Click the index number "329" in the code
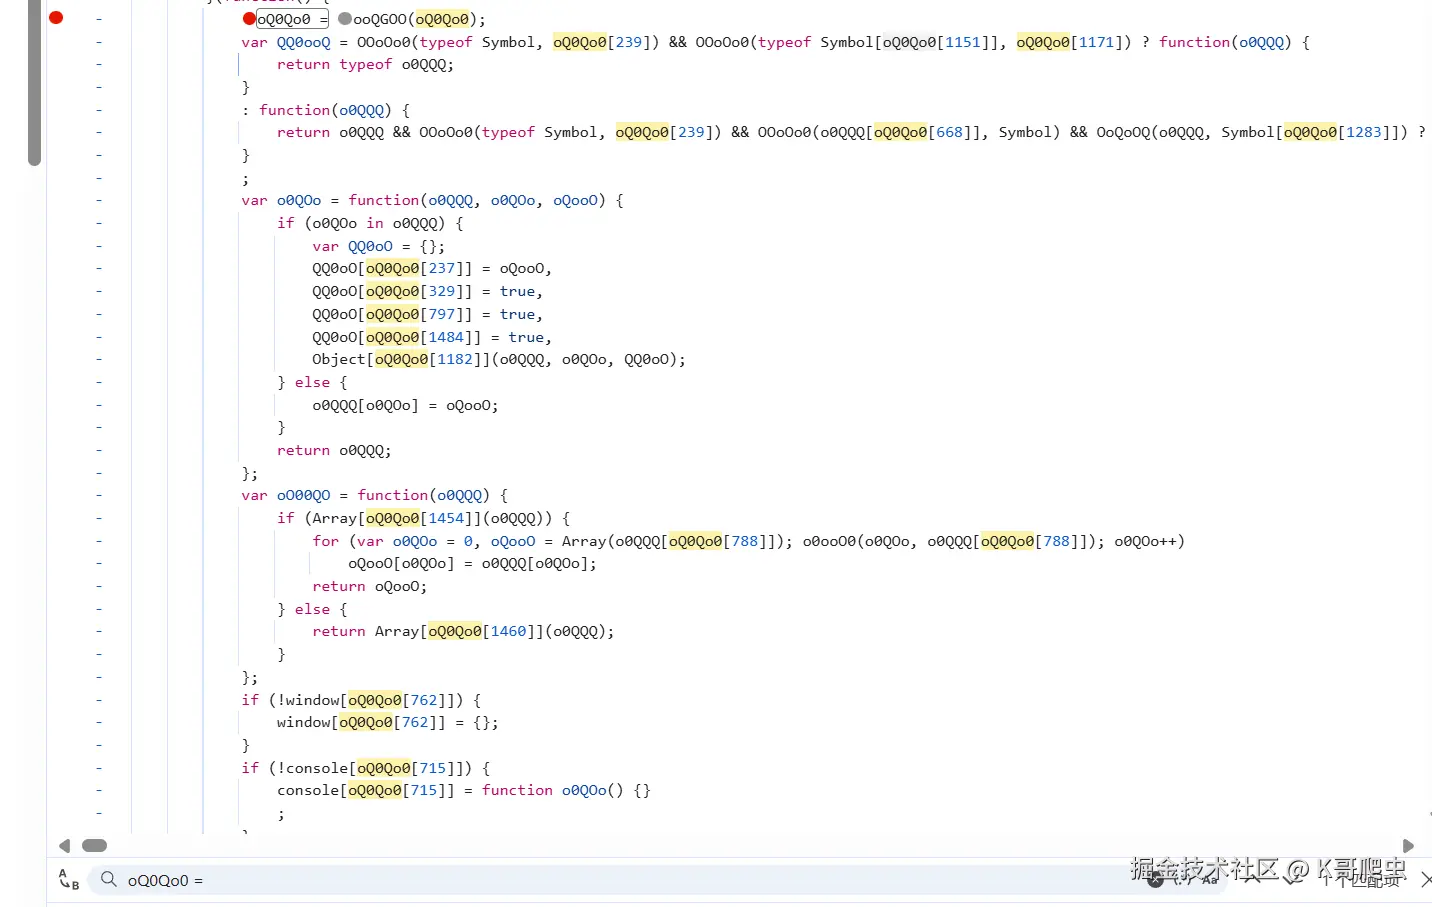Screen dimensions: 1432x907 pos(441,291)
